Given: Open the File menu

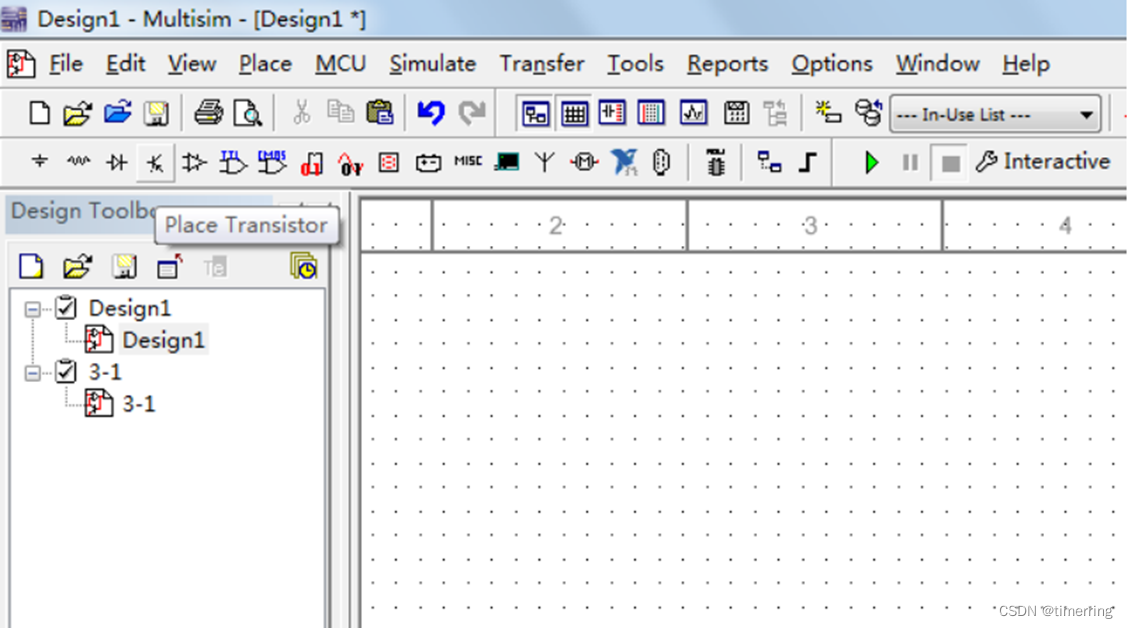Looking at the screenshot, I should 65,64.
